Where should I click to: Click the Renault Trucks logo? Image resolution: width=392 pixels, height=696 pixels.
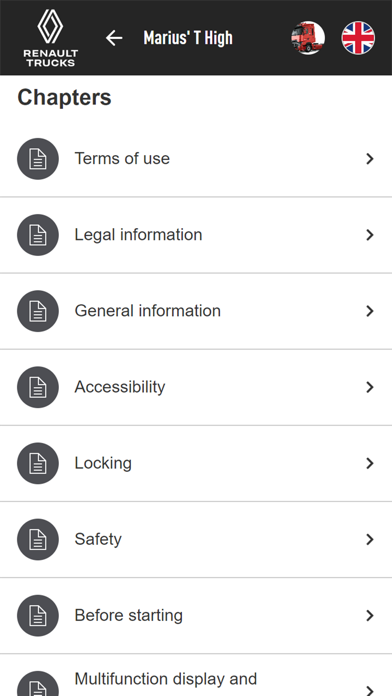[x=51, y=38]
